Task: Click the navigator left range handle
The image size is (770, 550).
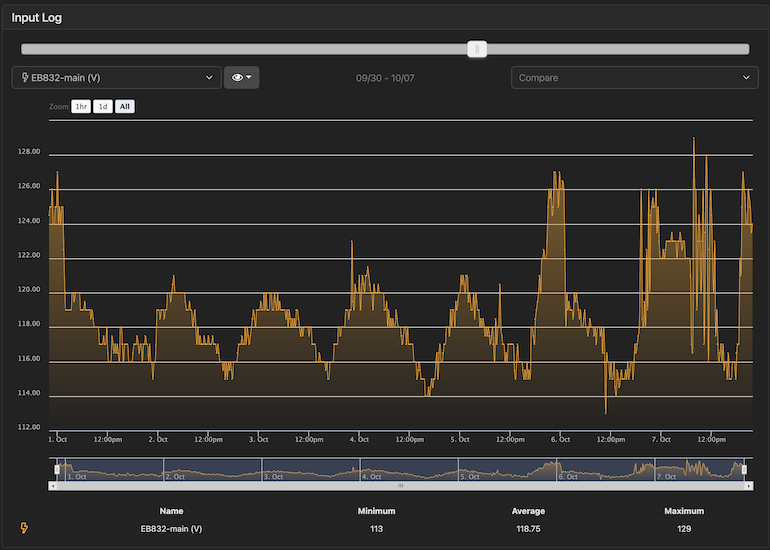Action: click(x=57, y=470)
